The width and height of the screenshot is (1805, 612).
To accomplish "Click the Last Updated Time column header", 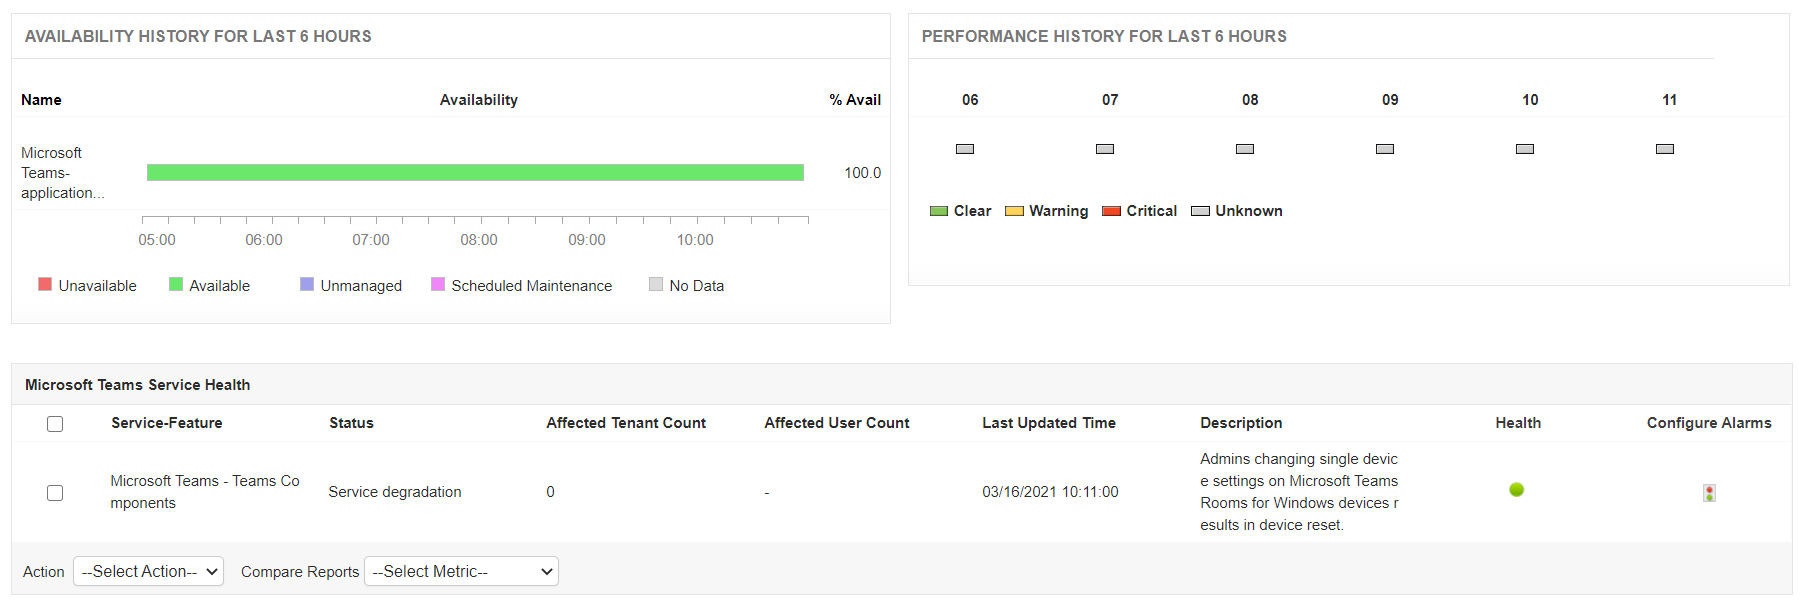I will (1048, 422).
